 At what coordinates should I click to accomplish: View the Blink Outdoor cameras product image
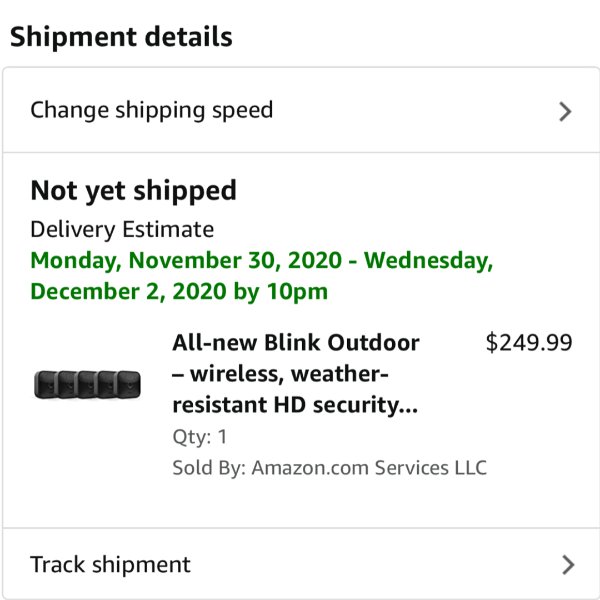click(x=87, y=384)
